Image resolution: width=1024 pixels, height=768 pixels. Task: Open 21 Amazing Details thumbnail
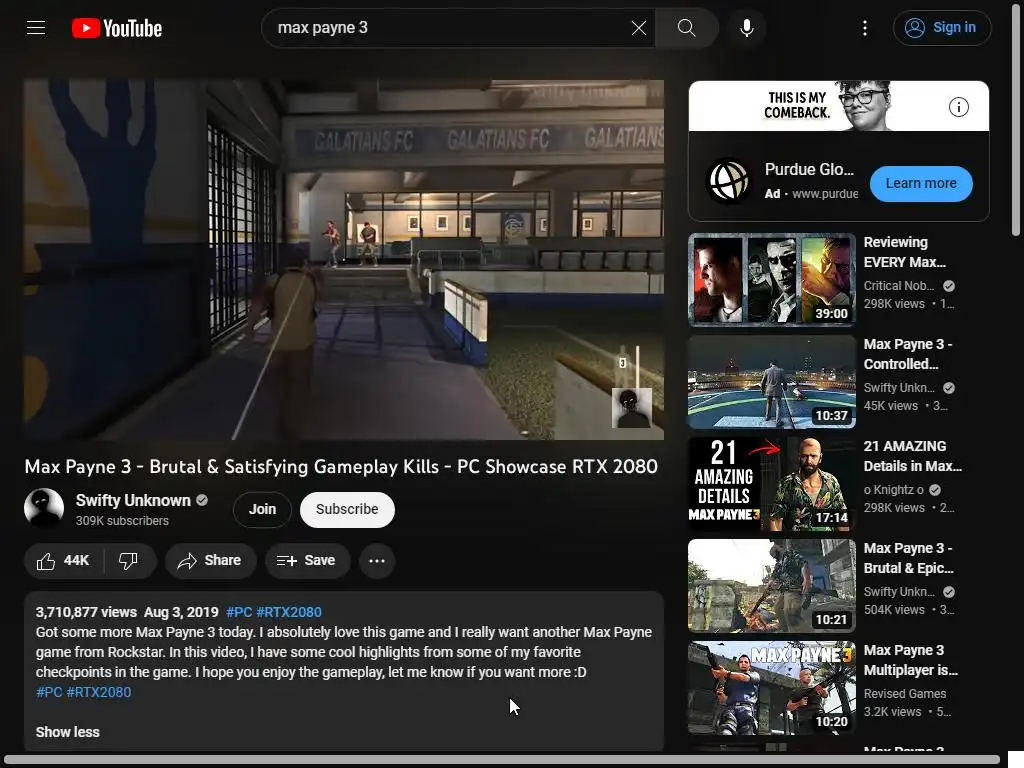click(x=771, y=483)
